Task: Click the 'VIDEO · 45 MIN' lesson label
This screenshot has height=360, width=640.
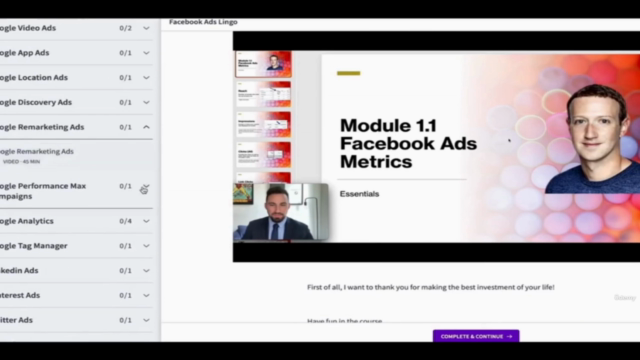Action: pyautogui.click(x=21, y=162)
